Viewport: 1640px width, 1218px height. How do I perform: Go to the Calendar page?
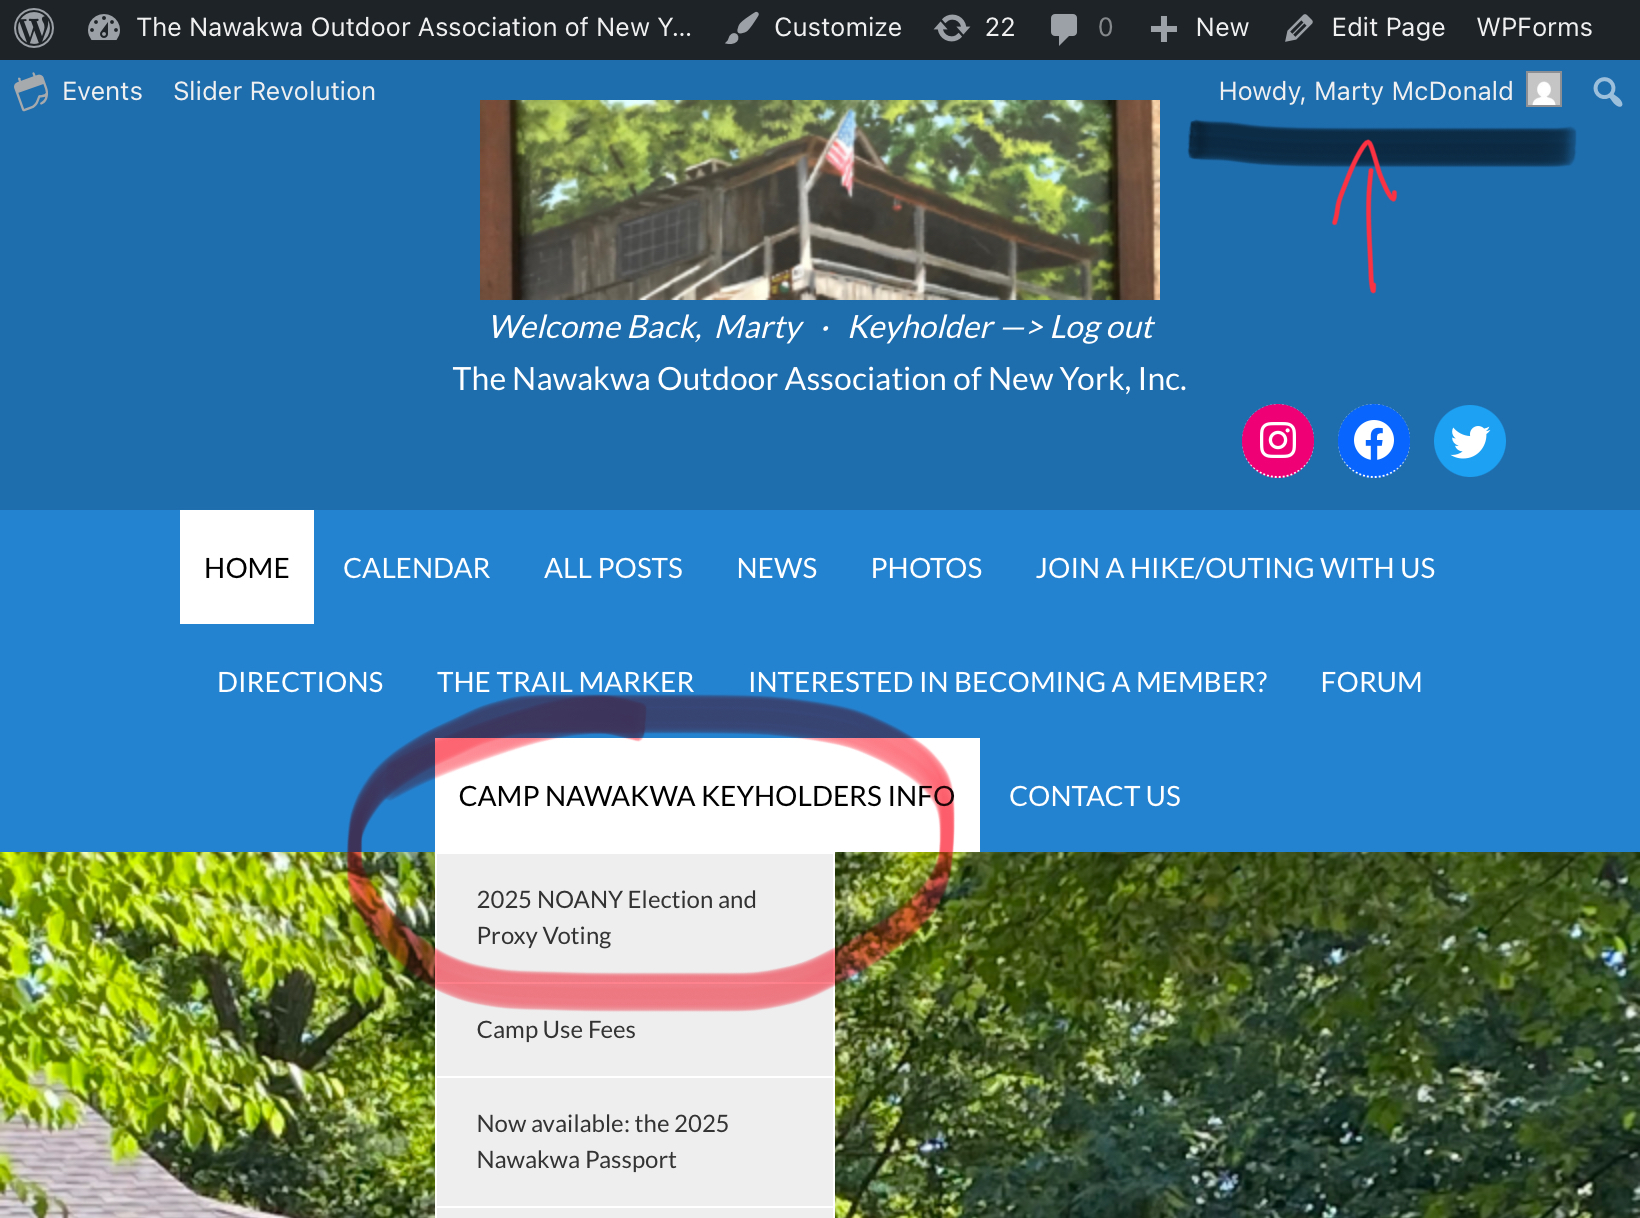tap(416, 568)
